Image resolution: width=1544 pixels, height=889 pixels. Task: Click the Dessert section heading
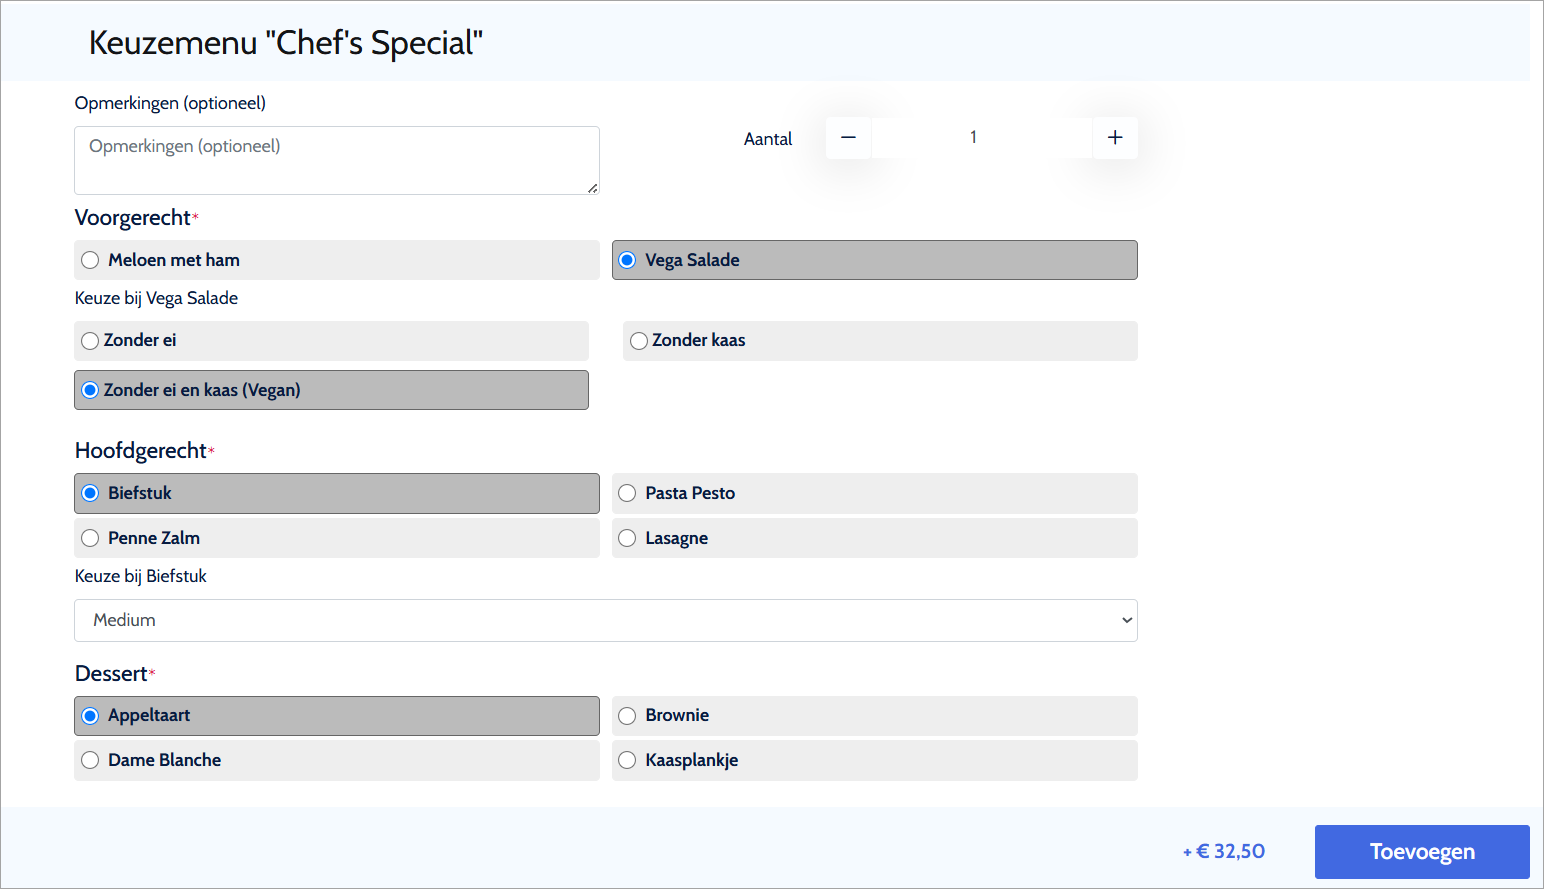(111, 674)
